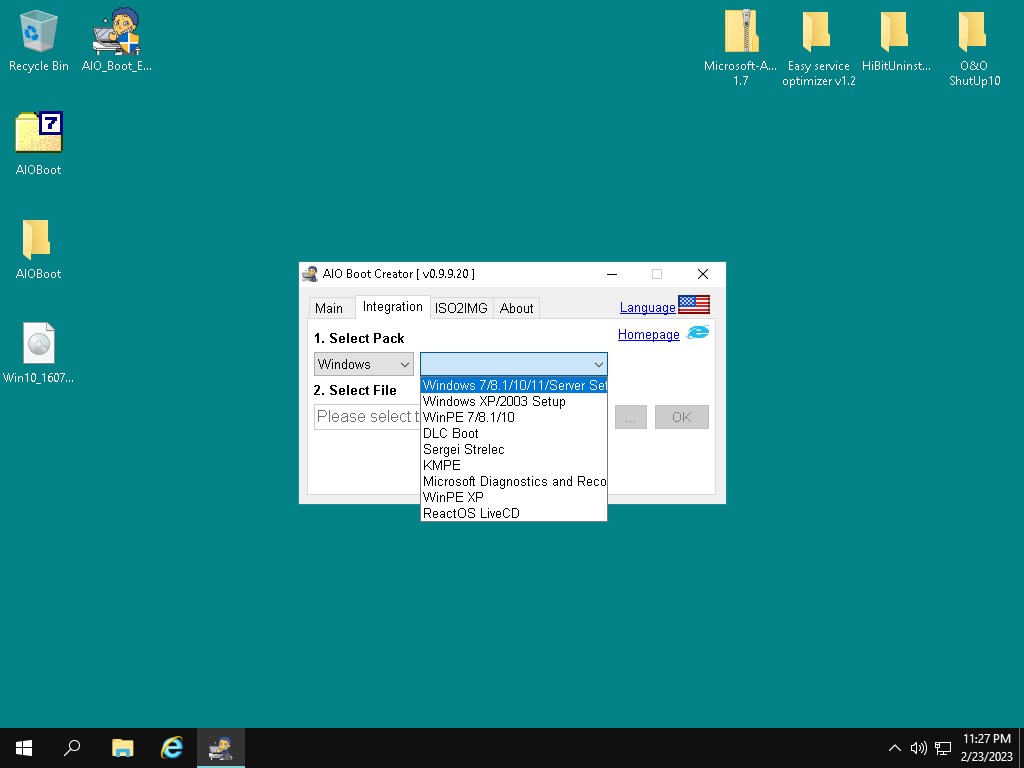Viewport: 1024px width, 768px height.
Task: Expand the Windows pack type dropdown
Action: click(x=364, y=364)
